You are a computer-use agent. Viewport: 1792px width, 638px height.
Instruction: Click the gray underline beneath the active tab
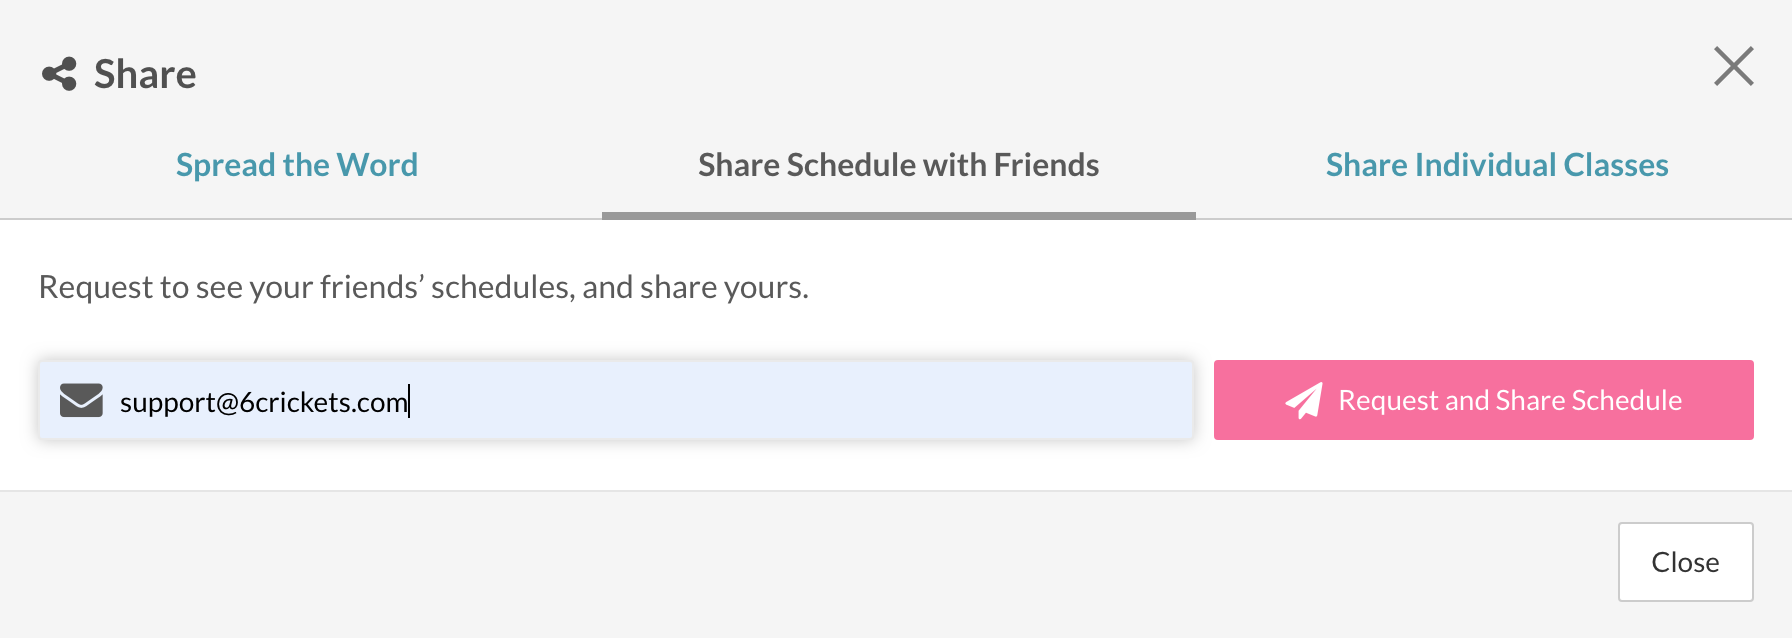(x=898, y=215)
